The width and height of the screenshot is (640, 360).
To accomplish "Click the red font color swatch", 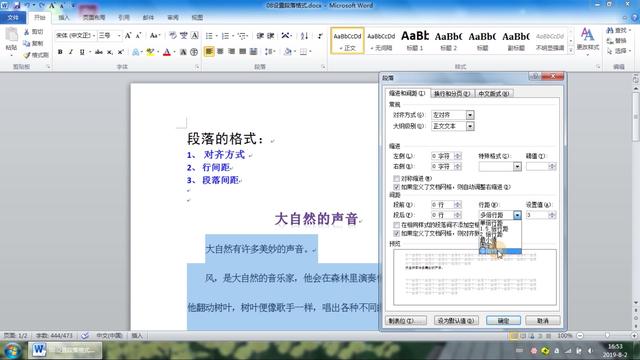I will [167, 52].
